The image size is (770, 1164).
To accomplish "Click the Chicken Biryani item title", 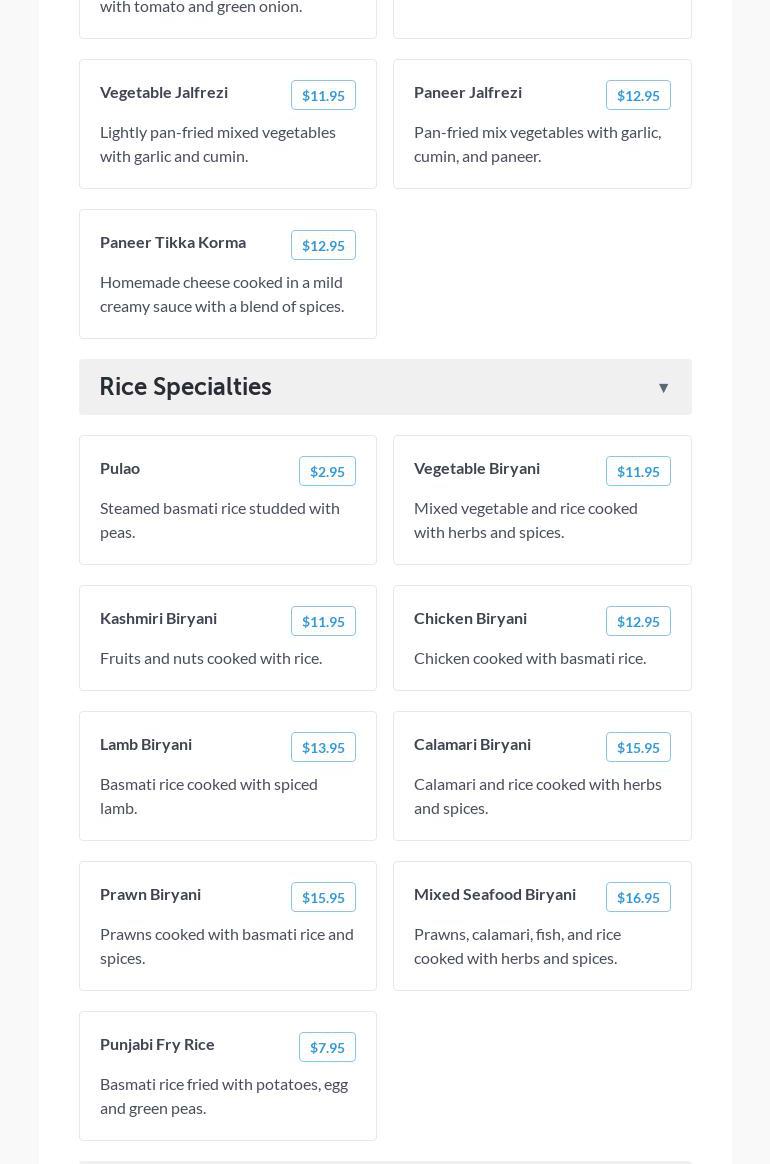I will tap(470, 618).
